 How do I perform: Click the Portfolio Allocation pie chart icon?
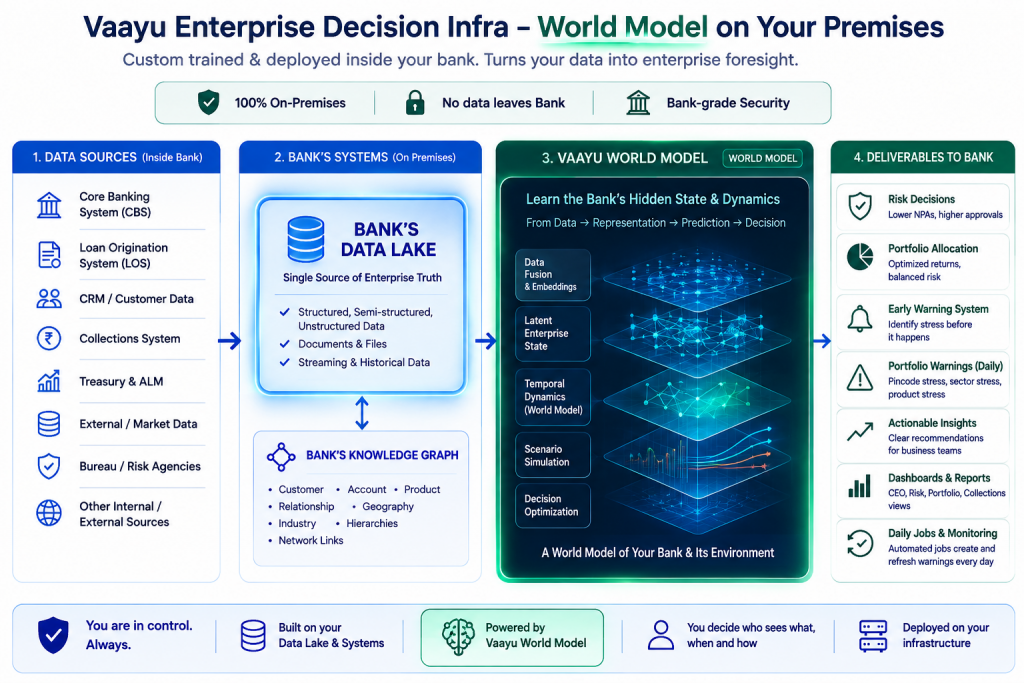coord(860,257)
